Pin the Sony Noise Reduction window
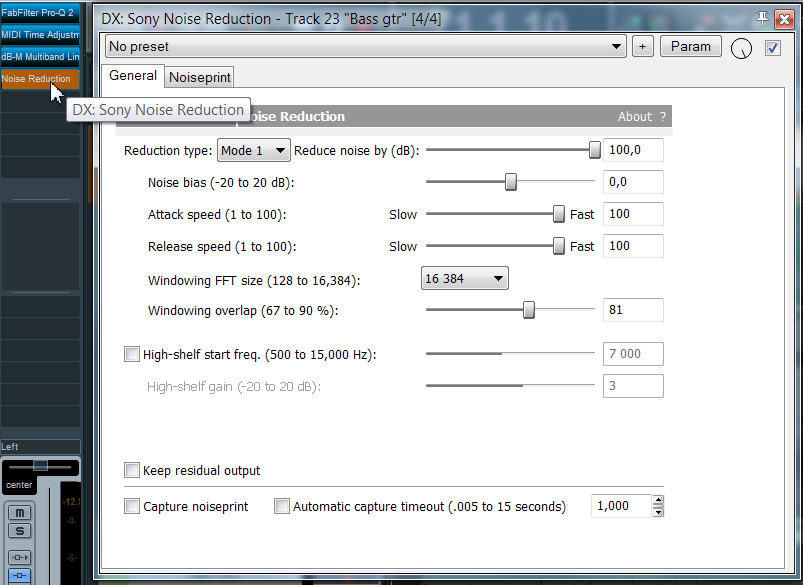Image resolution: width=803 pixels, height=585 pixels. point(762,18)
